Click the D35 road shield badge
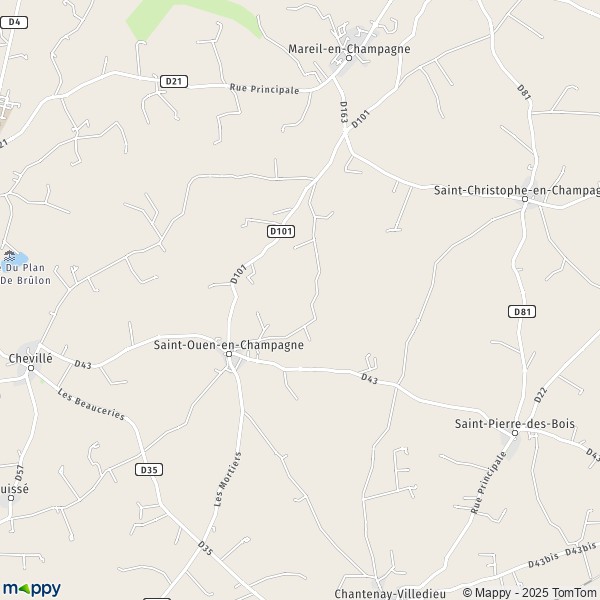The height and width of the screenshot is (600, 600). [149, 470]
